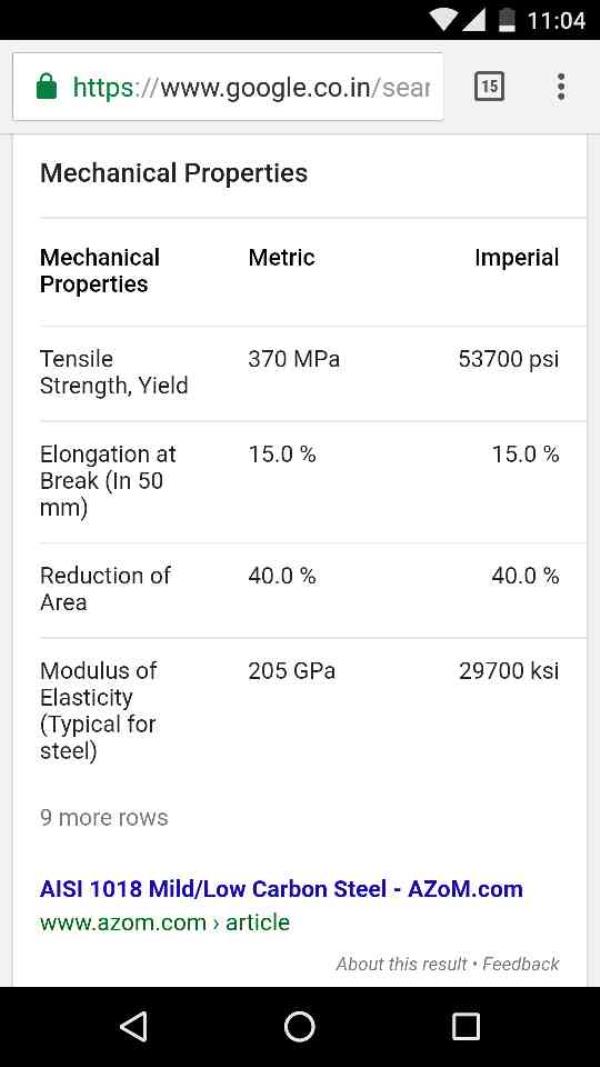Tap "About this result" link
The image size is (600, 1067).
401,964
